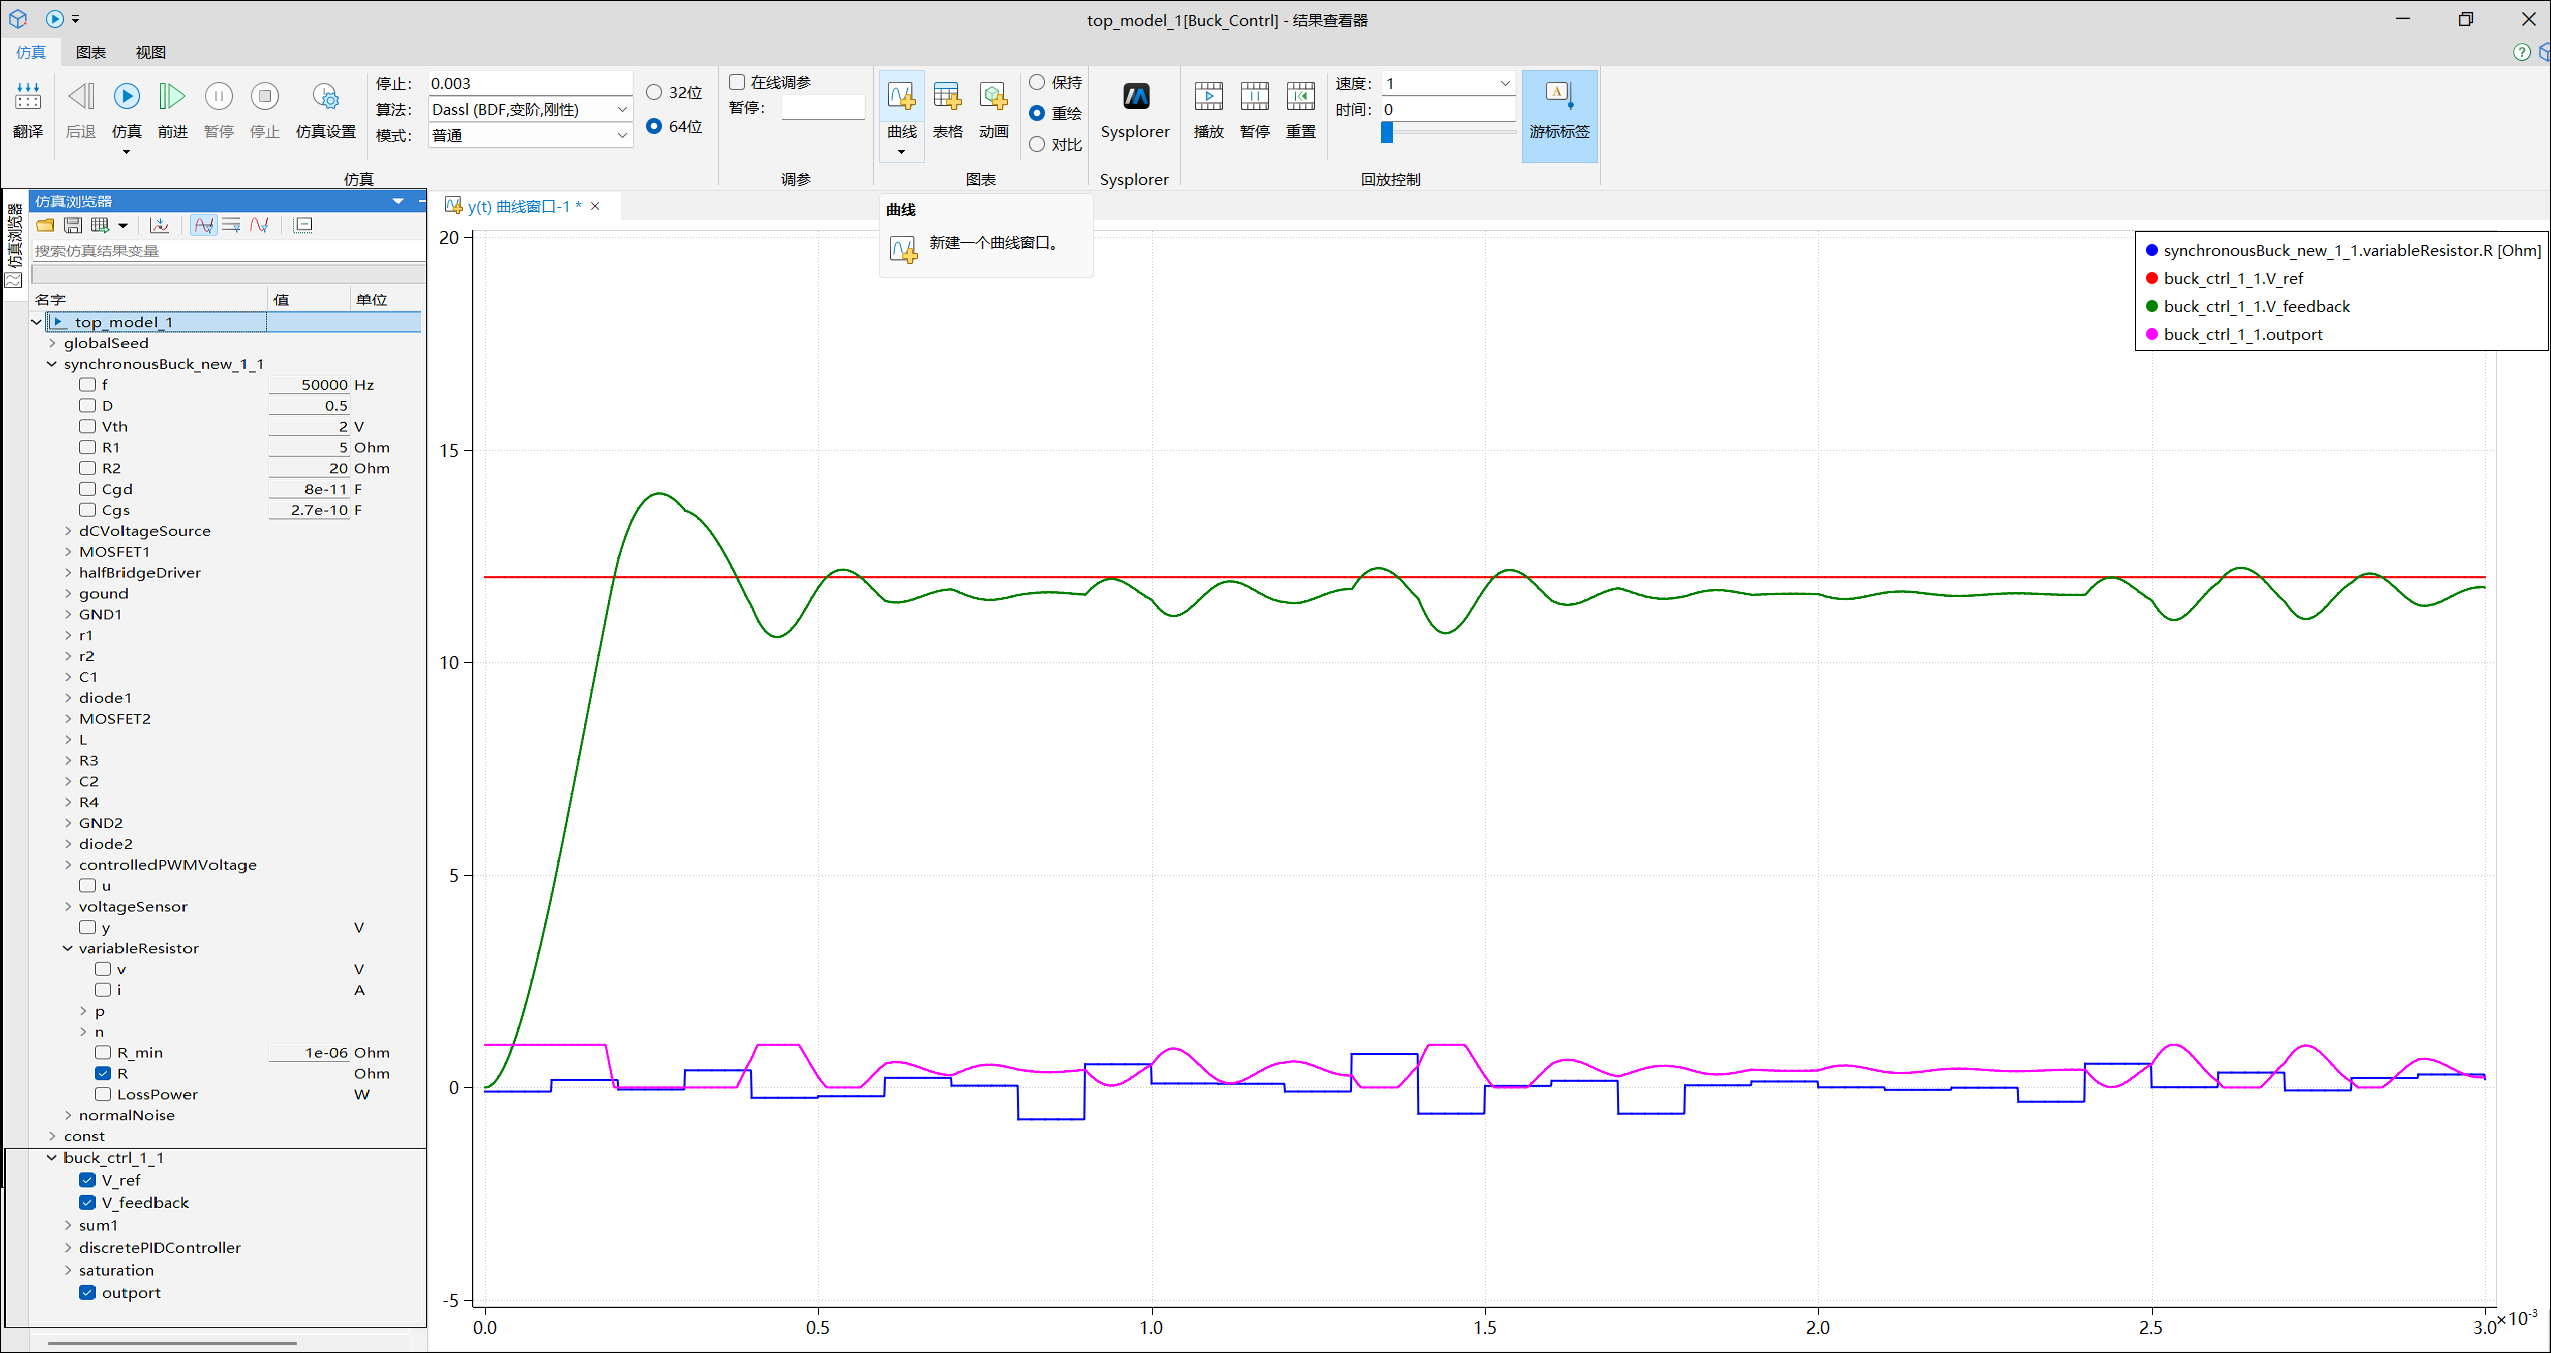
Task: Collapse the synchronousBuck_new_1_1 tree node
Action: (52, 364)
